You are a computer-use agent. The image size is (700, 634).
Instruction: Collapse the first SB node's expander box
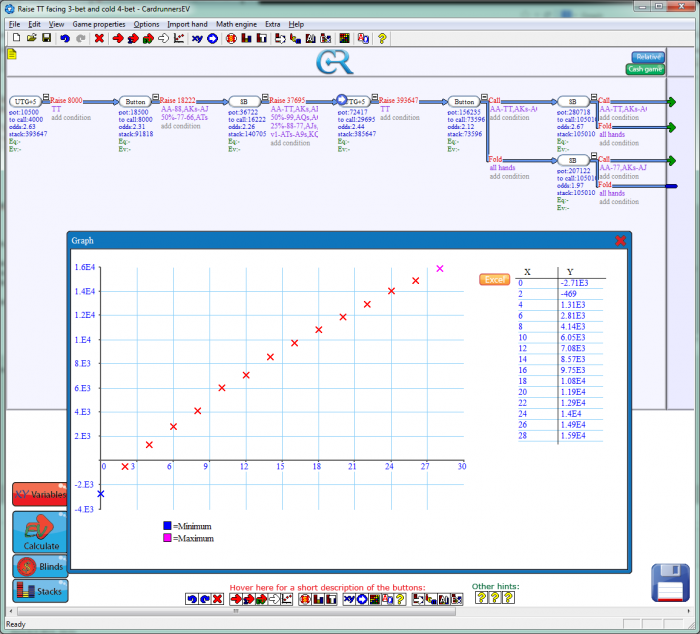(x=264, y=97)
